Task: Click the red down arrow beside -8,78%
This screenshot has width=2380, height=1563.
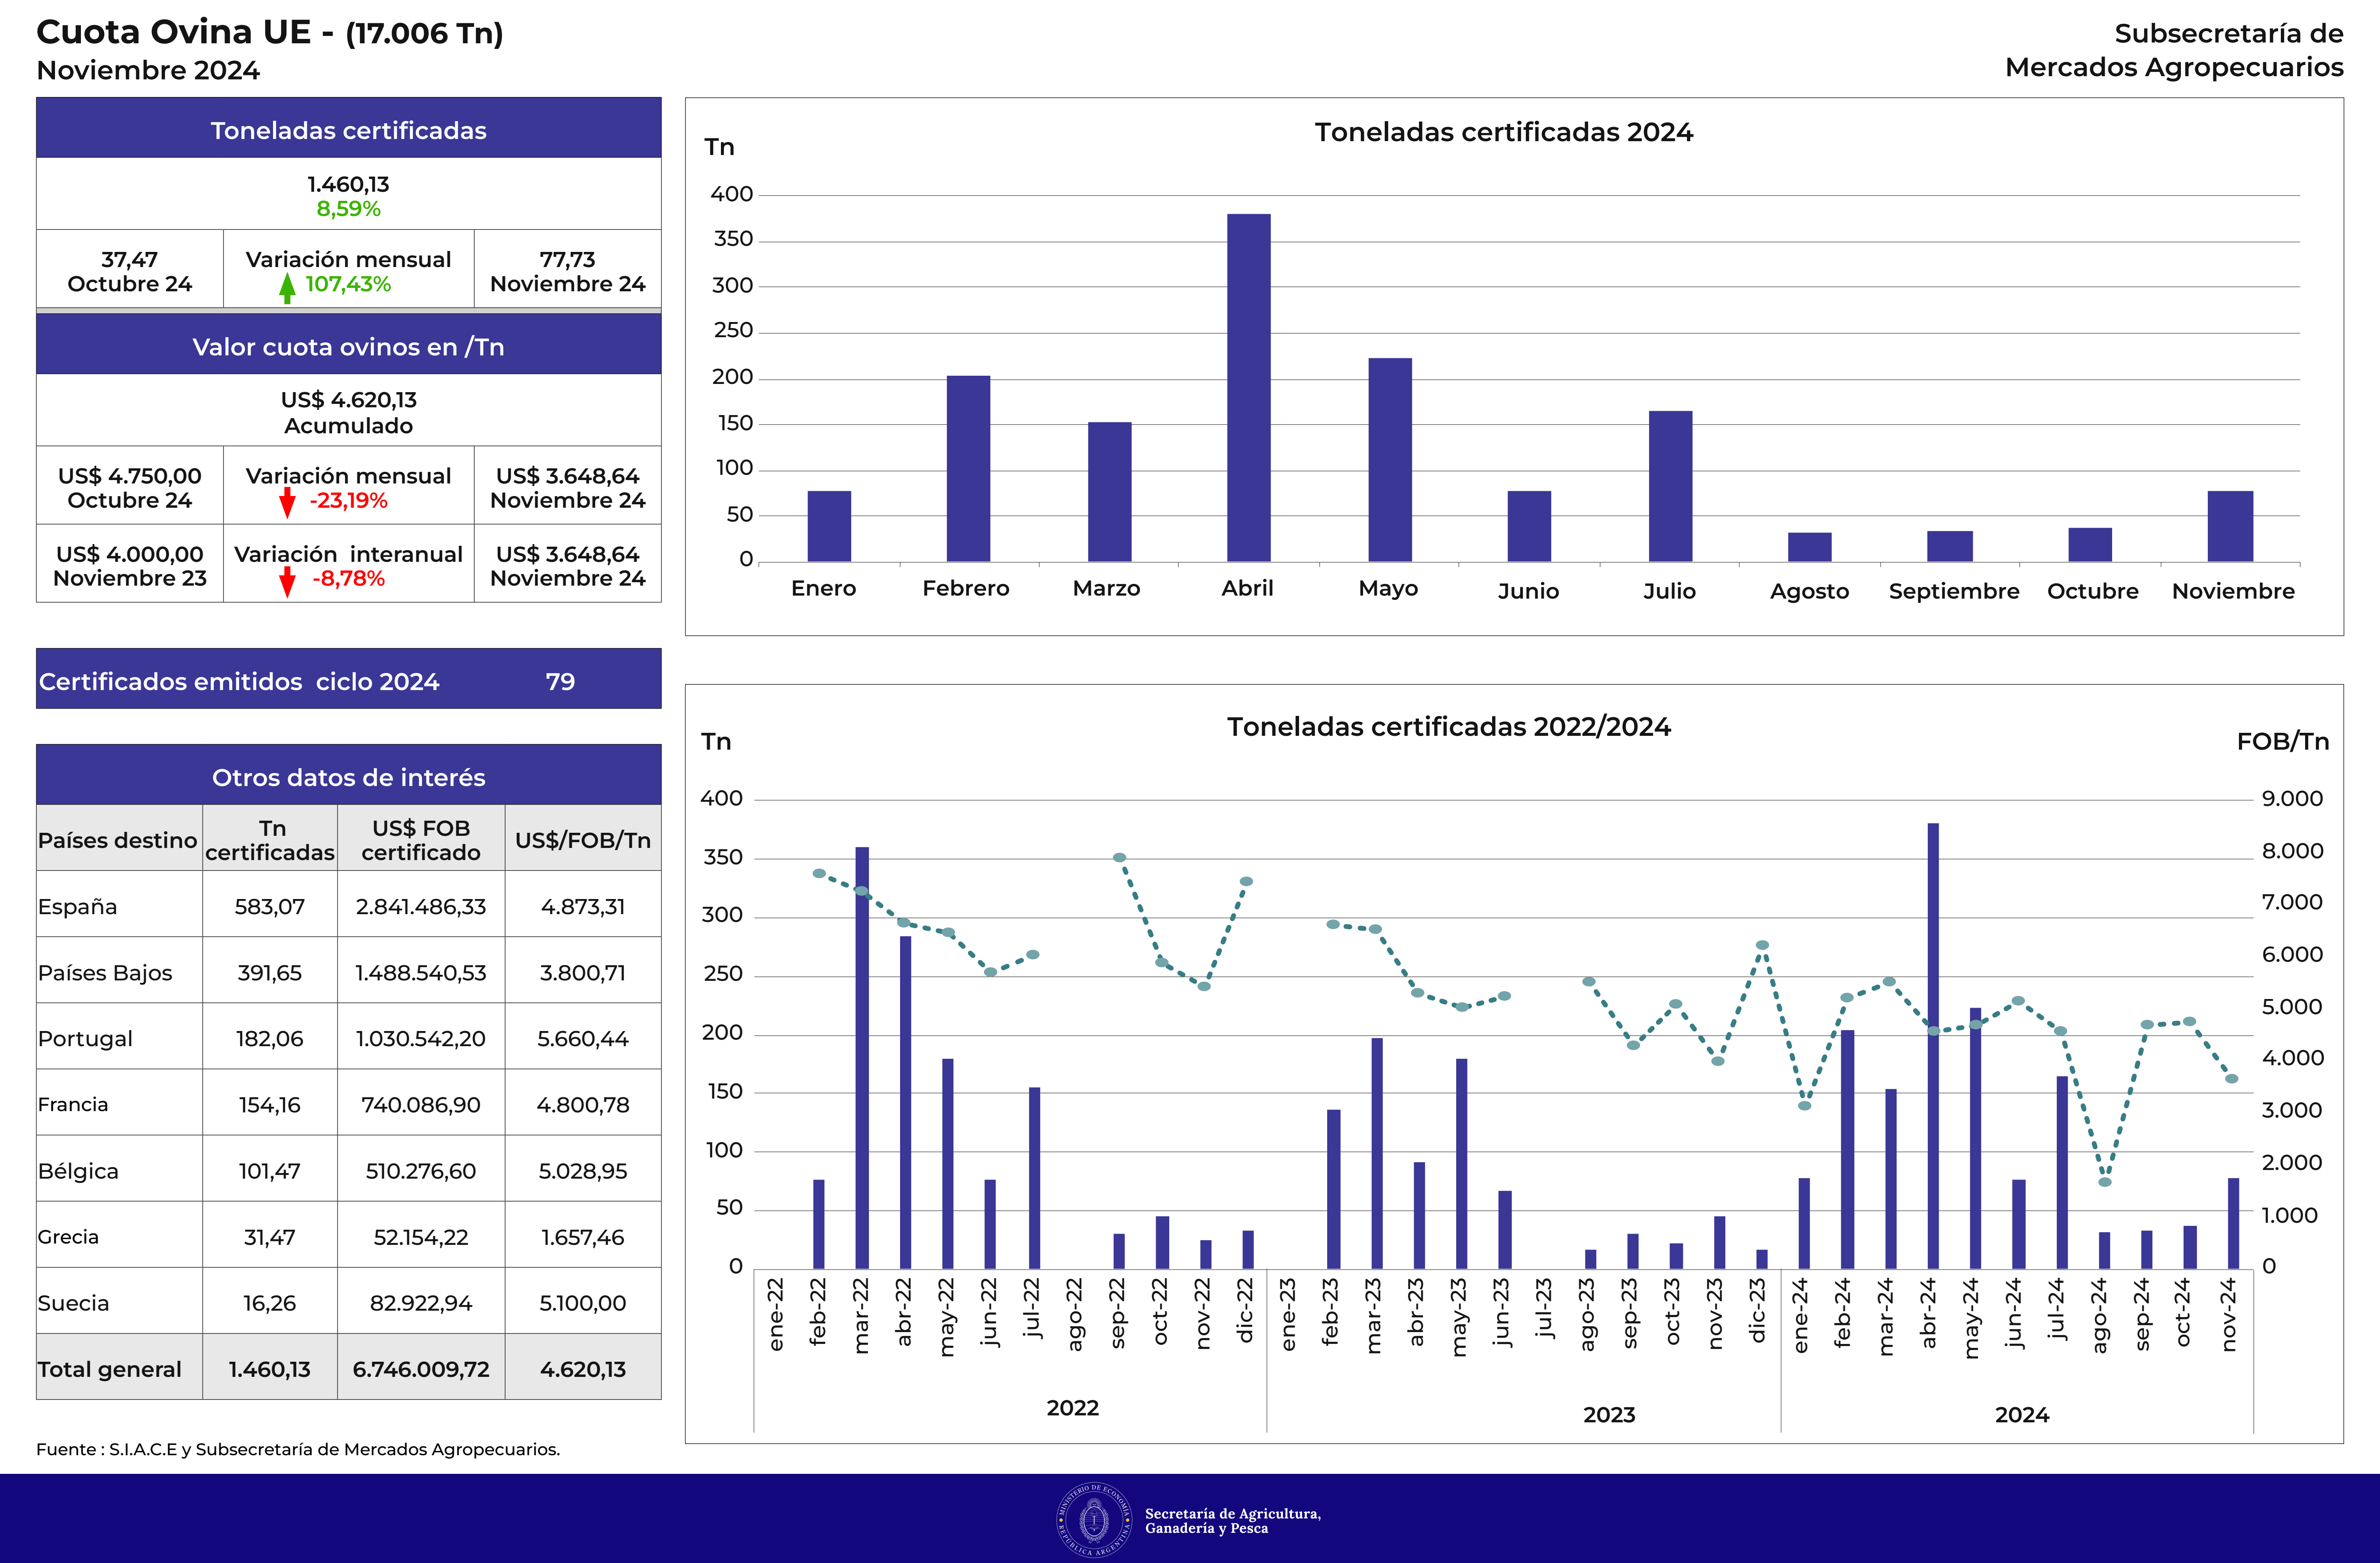Action: tap(287, 582)
